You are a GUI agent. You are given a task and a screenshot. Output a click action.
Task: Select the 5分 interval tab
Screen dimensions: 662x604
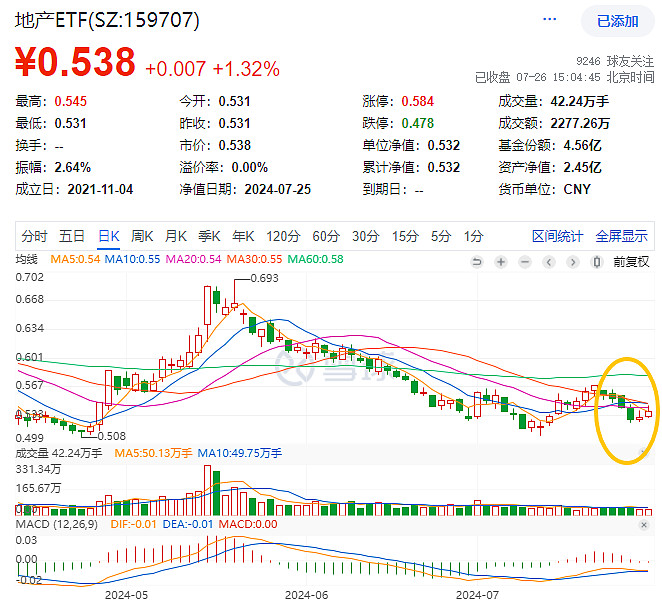point(441,236)
